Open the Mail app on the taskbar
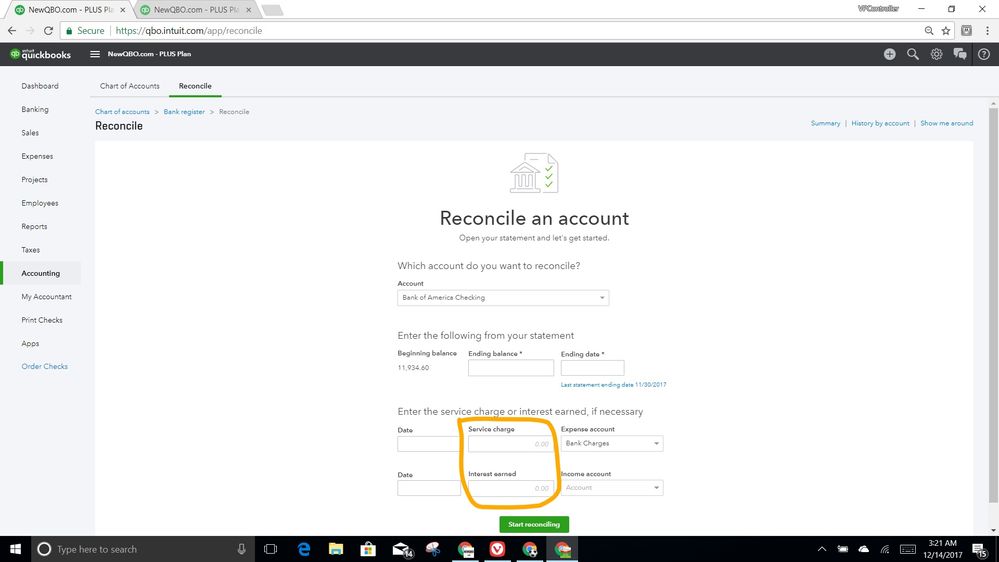 [x=401, y=549]
